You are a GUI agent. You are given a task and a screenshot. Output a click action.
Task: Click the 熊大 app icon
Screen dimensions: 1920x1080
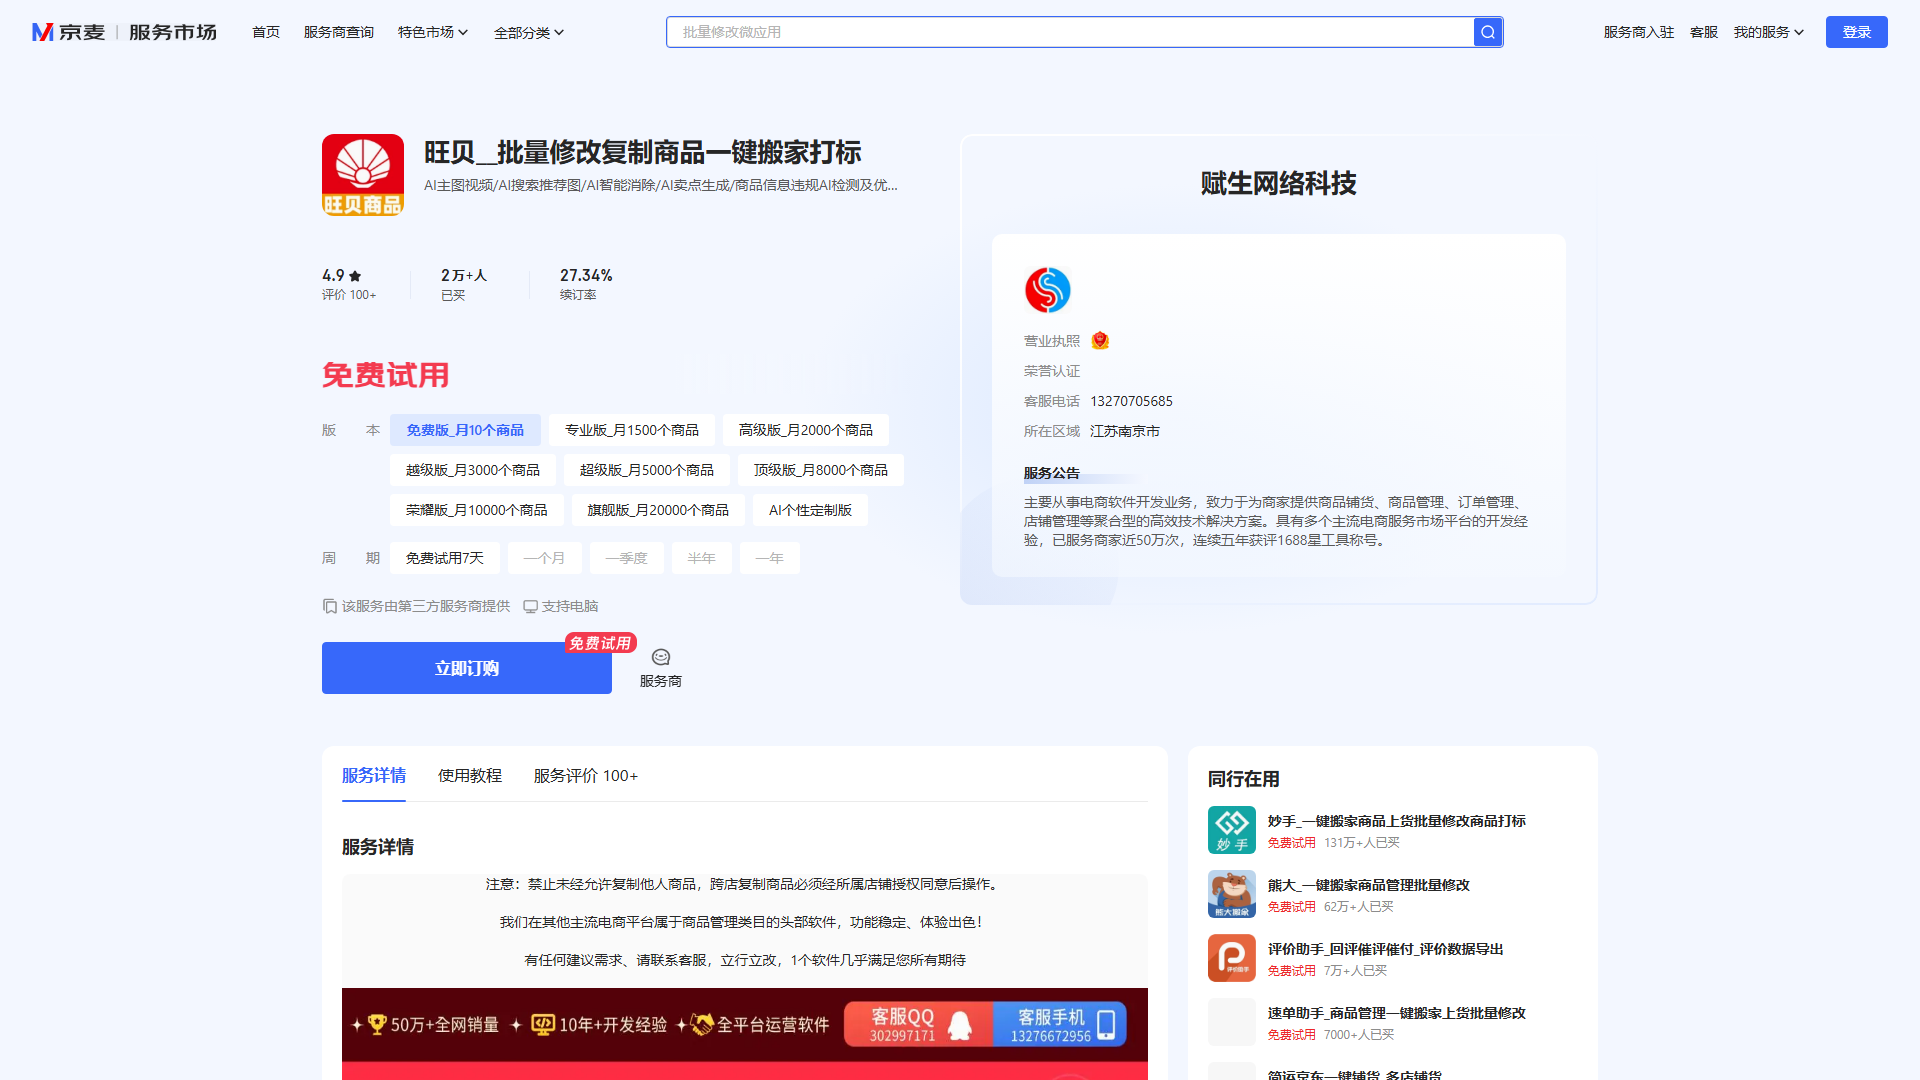pos(1231,894)
